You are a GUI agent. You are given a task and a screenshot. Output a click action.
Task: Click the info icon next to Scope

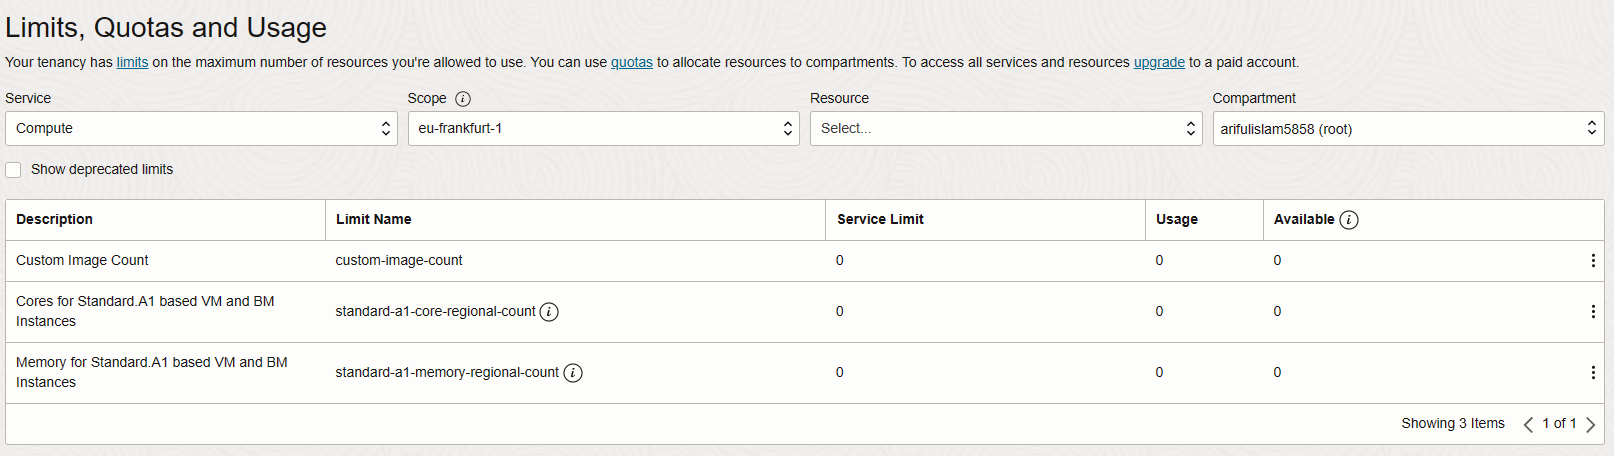tap(462, 98)
